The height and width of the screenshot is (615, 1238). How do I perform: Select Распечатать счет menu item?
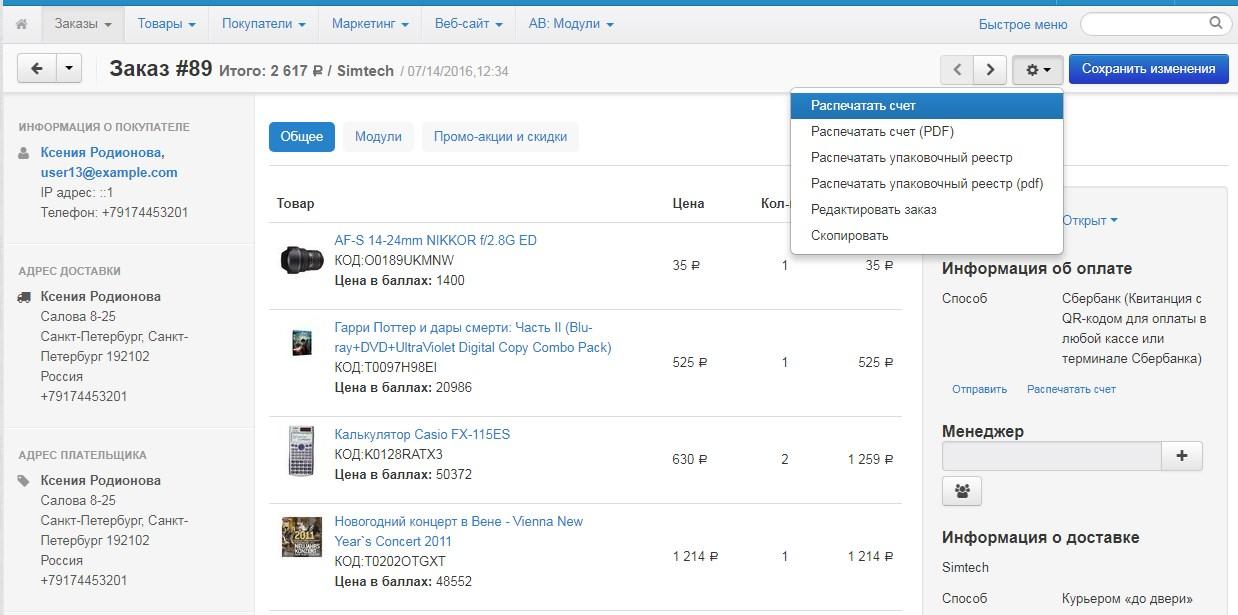pos(926,105)
